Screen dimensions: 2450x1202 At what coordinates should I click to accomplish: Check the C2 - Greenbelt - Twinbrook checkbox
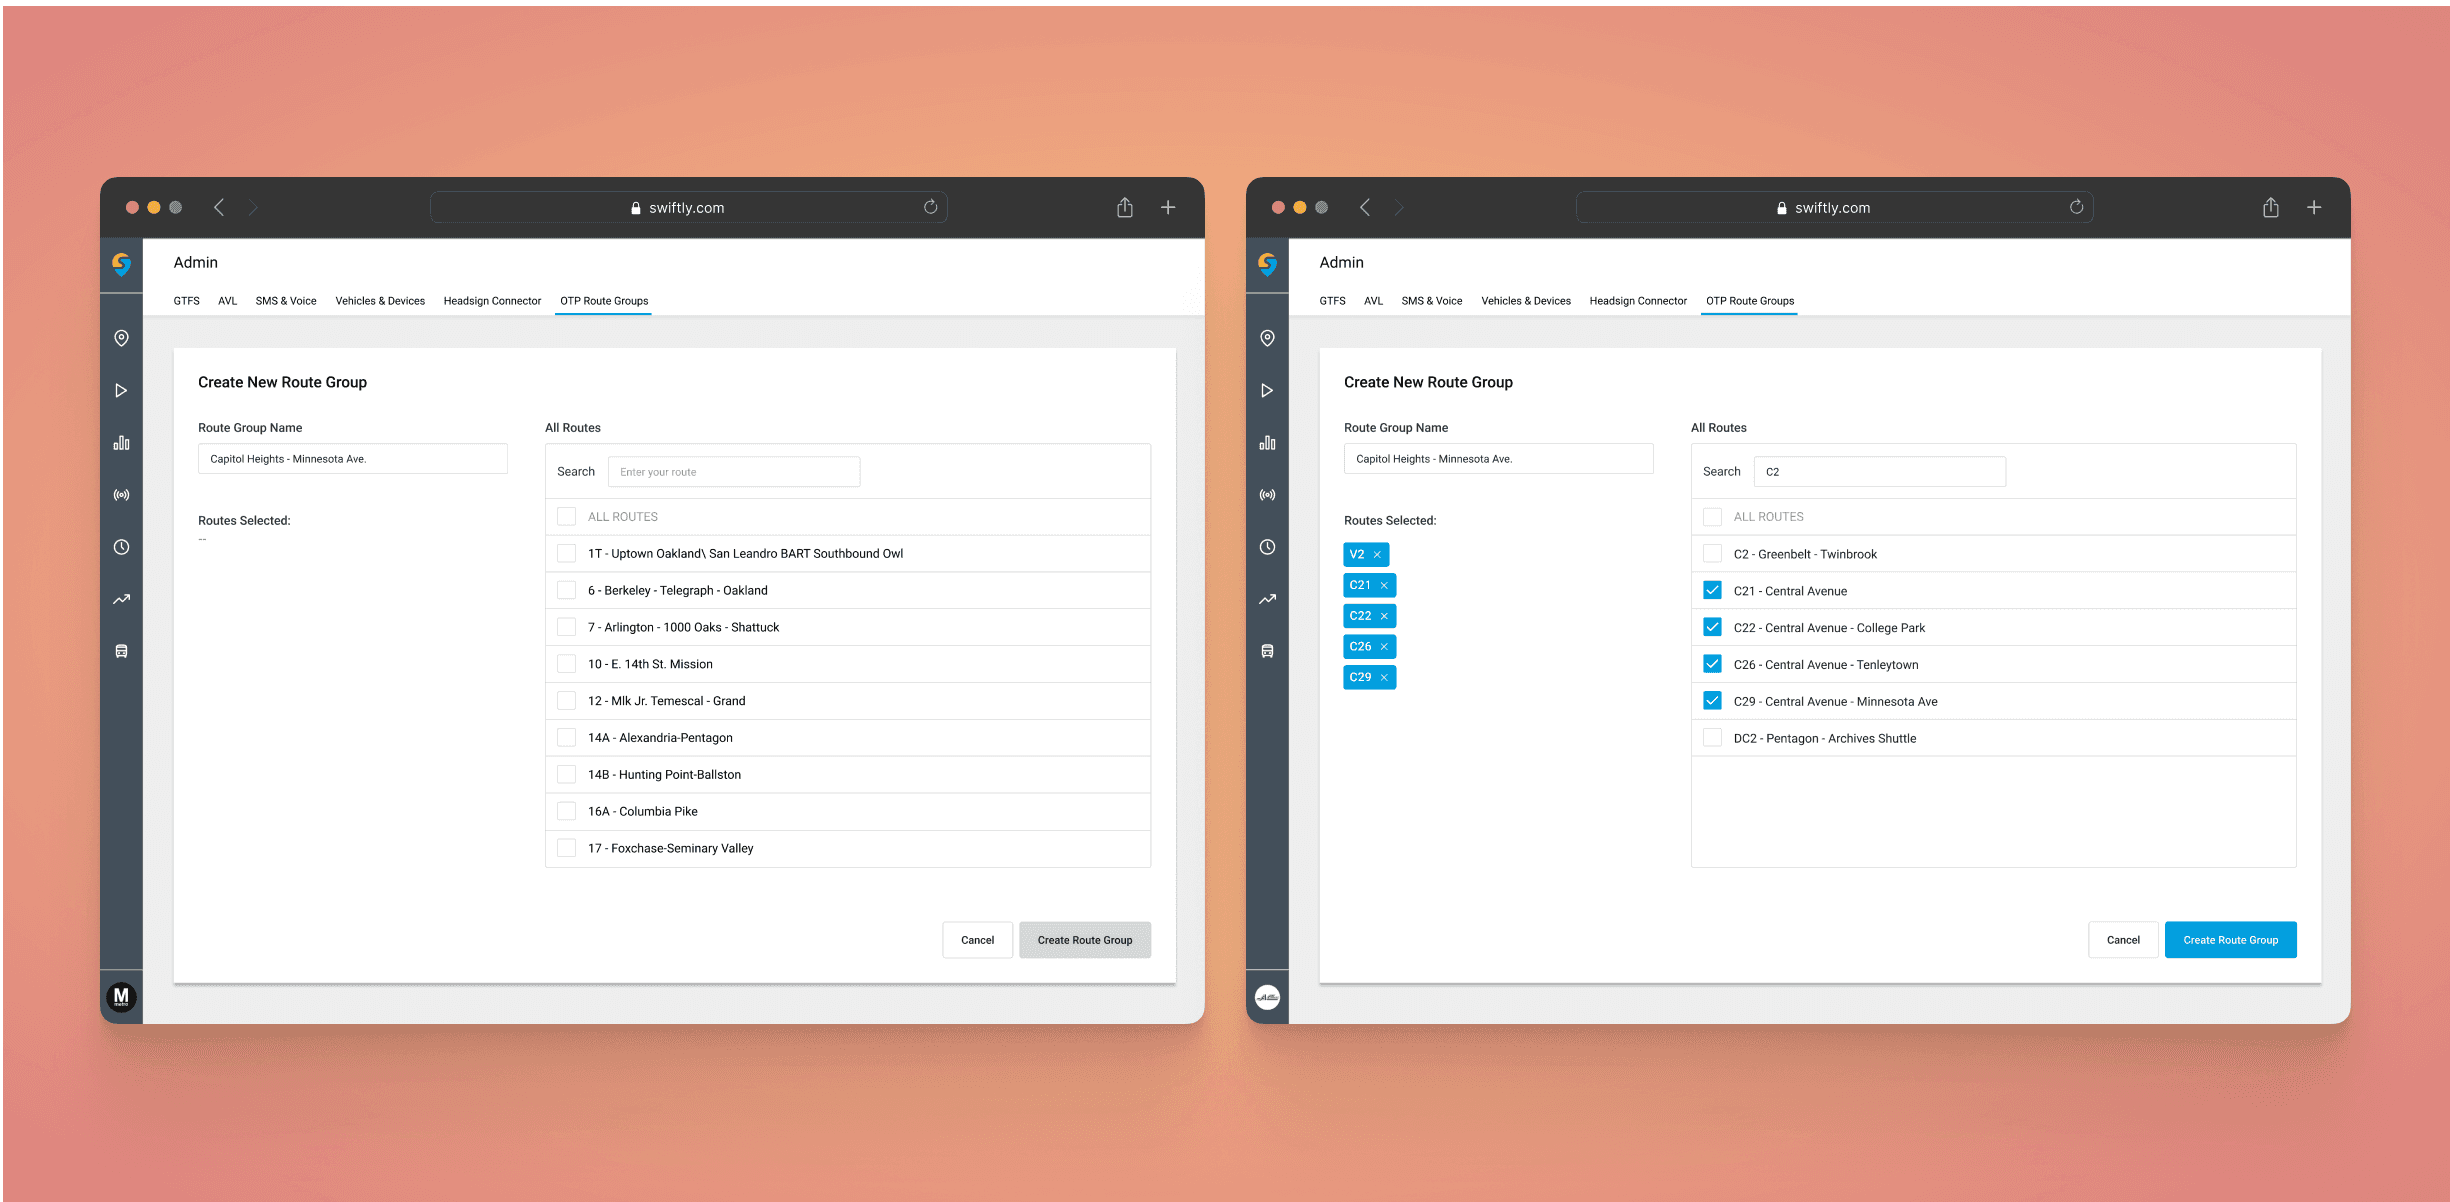pos(1712,554)
